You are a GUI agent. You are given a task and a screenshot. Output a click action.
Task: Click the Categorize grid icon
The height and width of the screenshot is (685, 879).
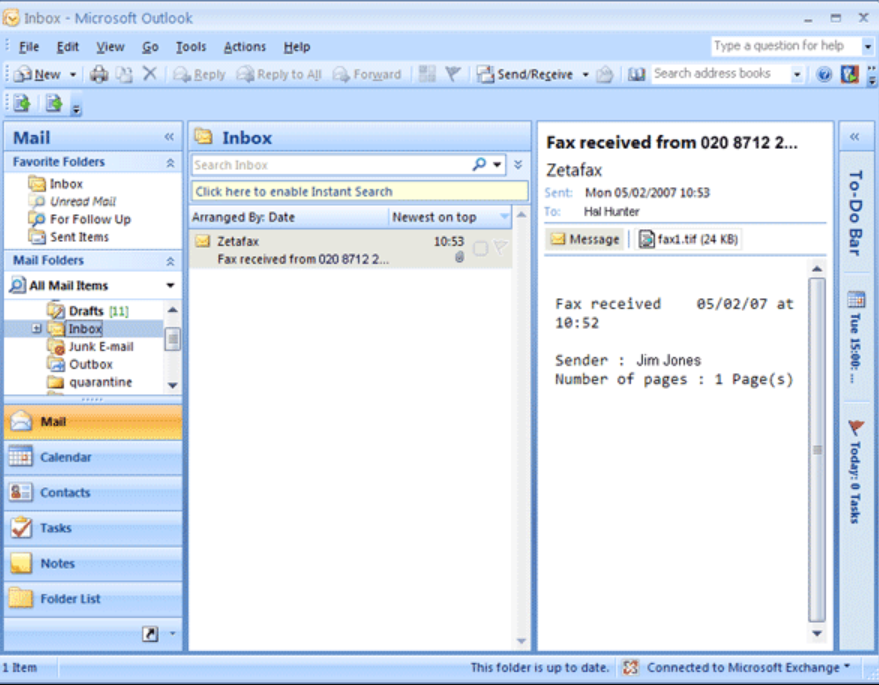pyautogui.click(x=427, y=73)
